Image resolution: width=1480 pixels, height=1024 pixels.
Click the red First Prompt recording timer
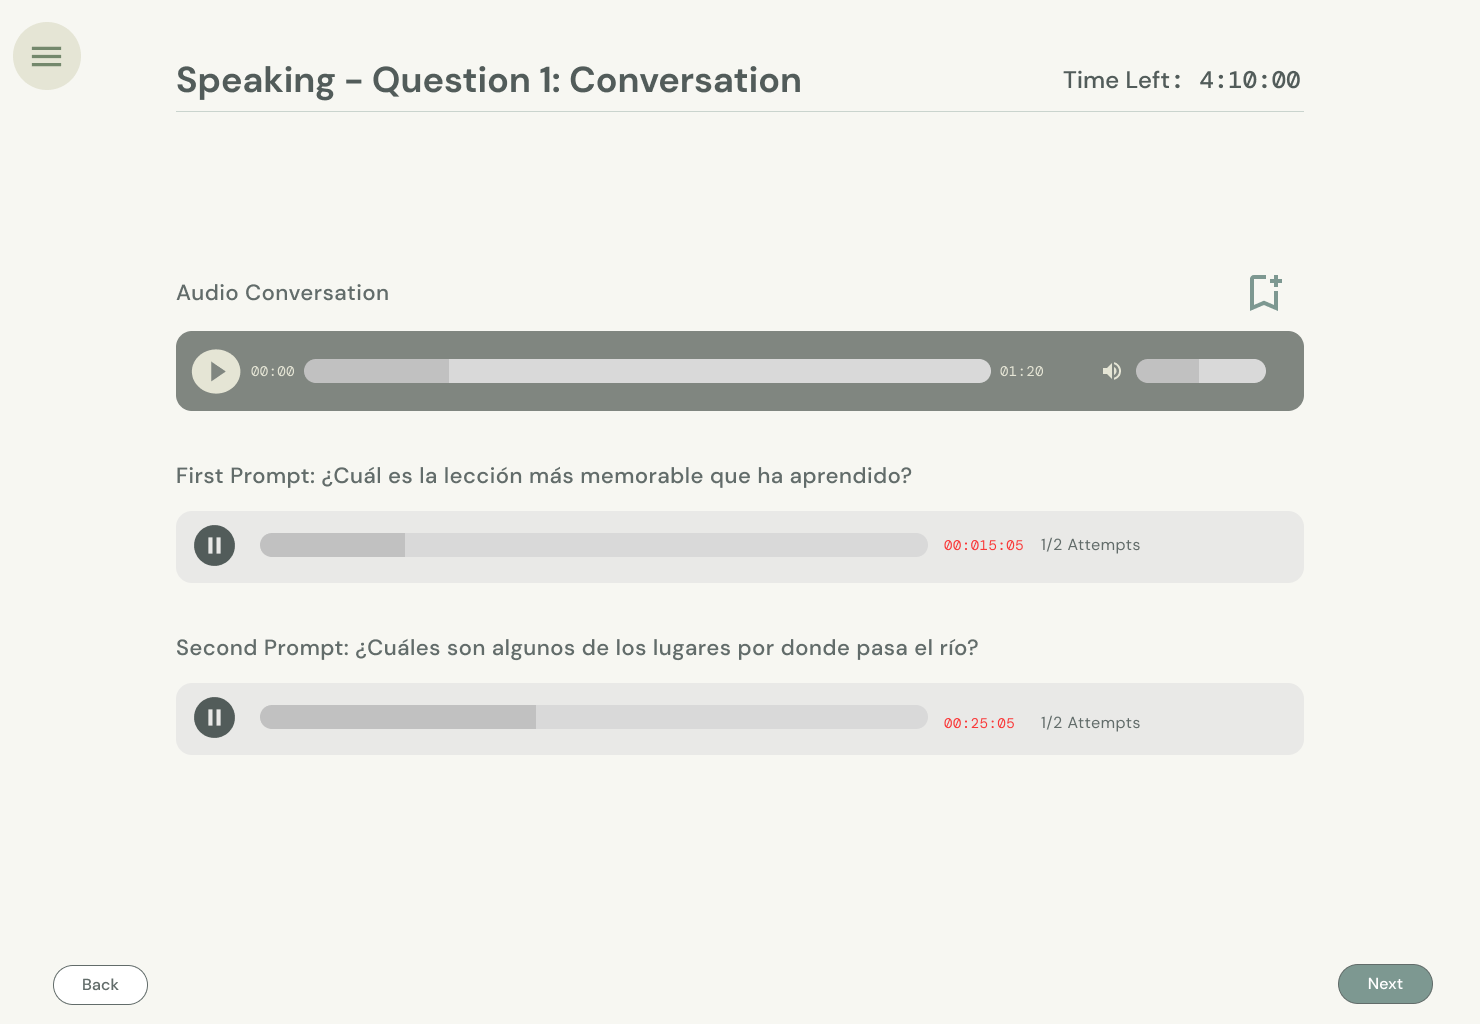point(983,546)
